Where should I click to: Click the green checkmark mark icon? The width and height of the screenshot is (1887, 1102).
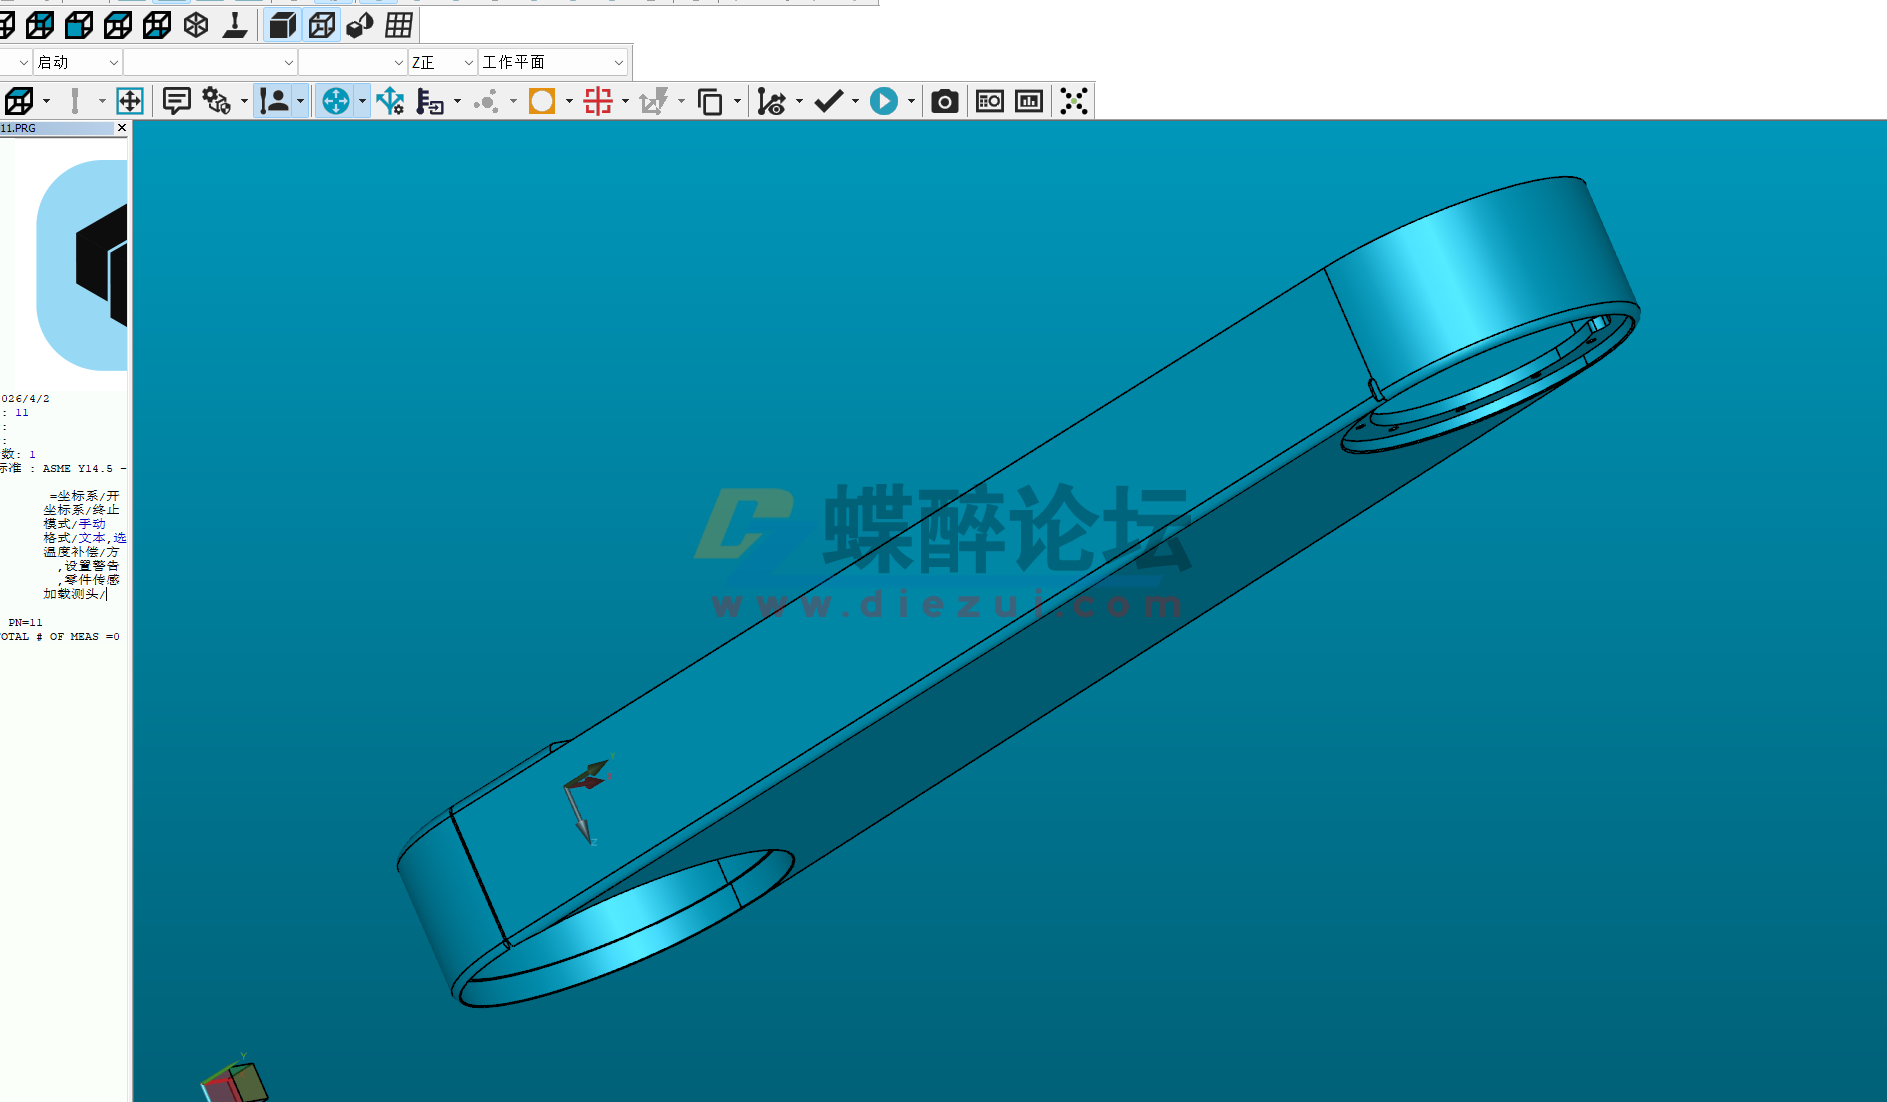pos(829,100)
